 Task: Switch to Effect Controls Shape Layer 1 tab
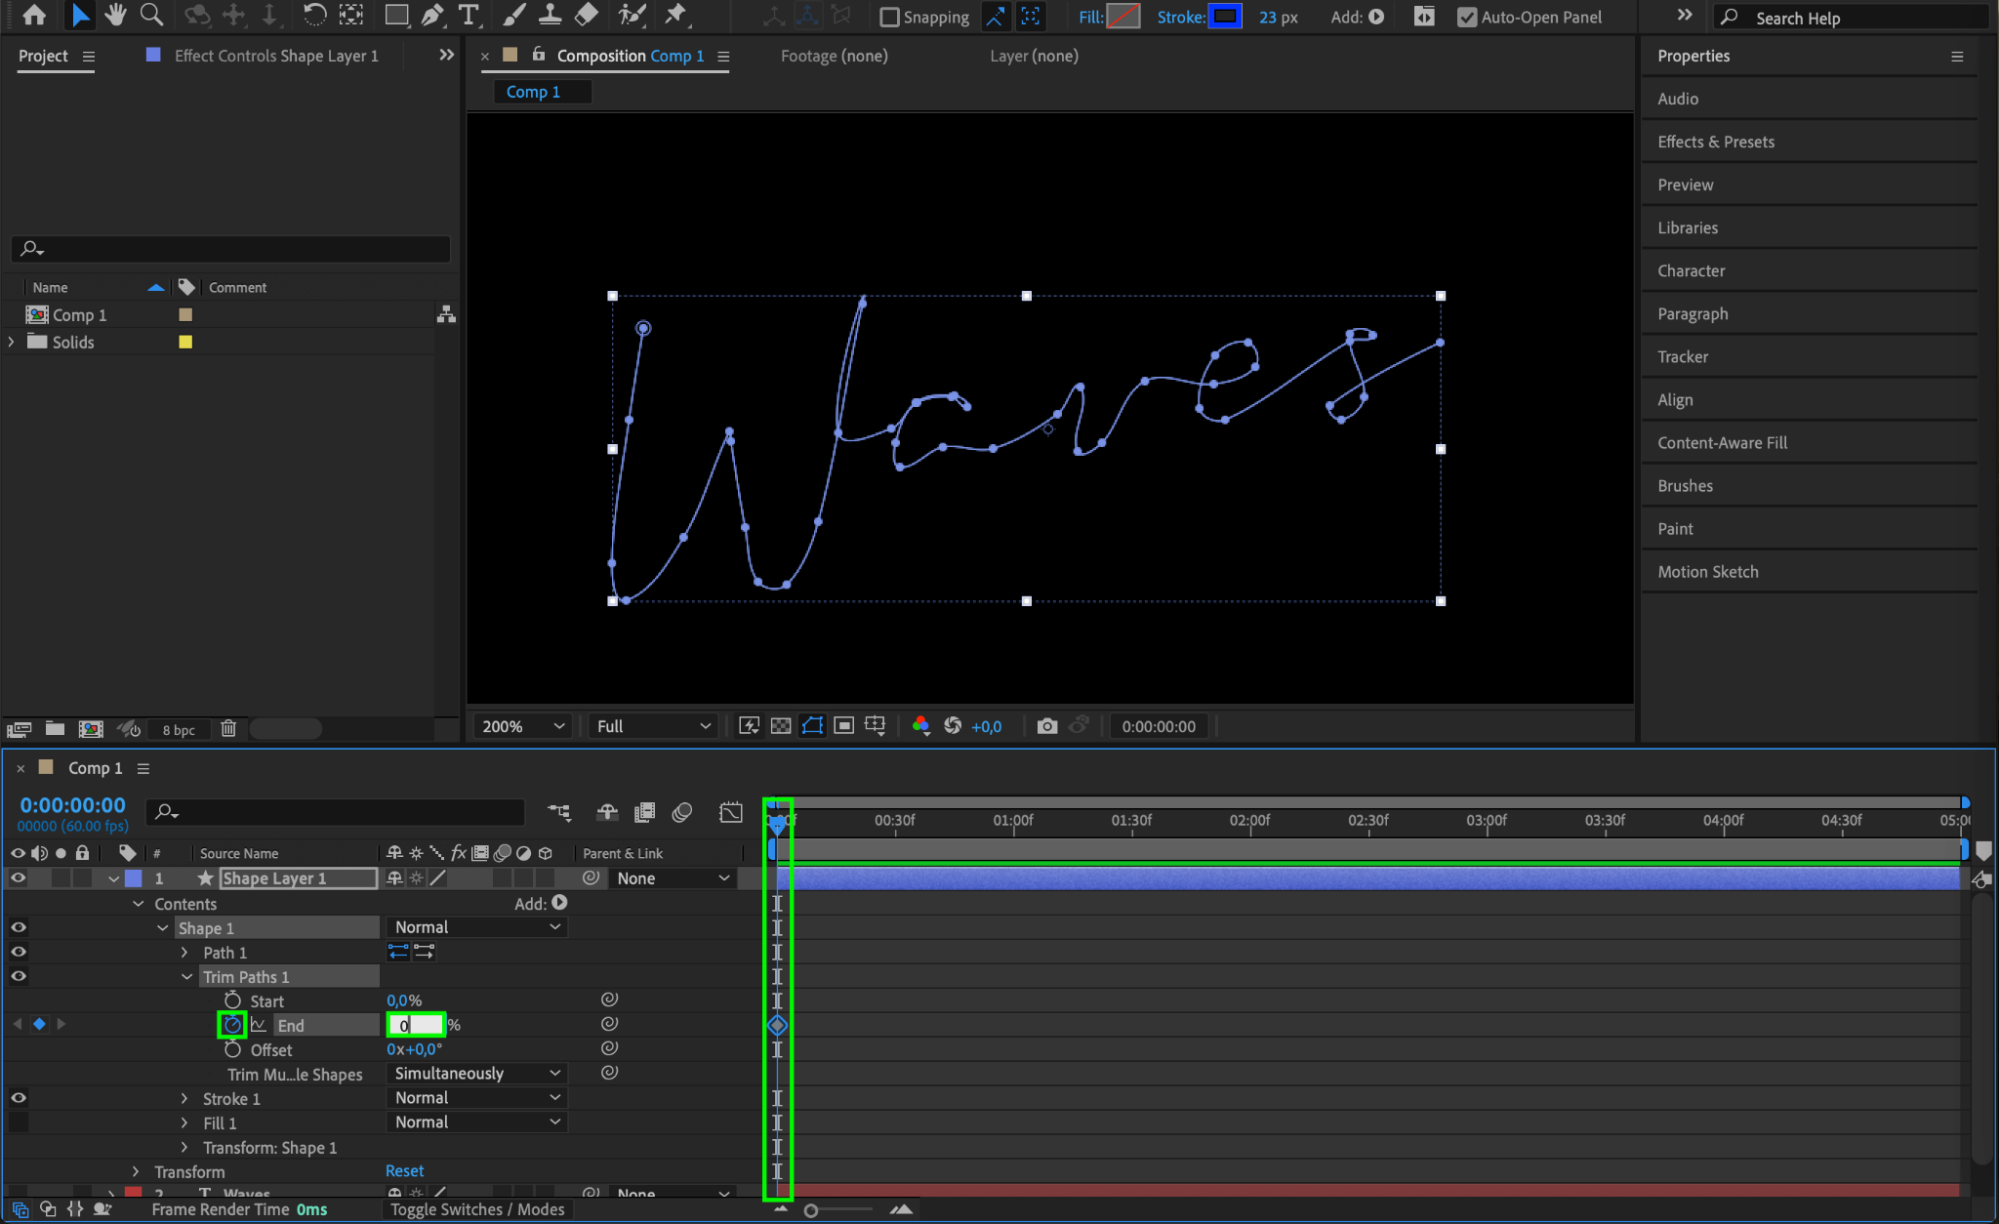275,56
